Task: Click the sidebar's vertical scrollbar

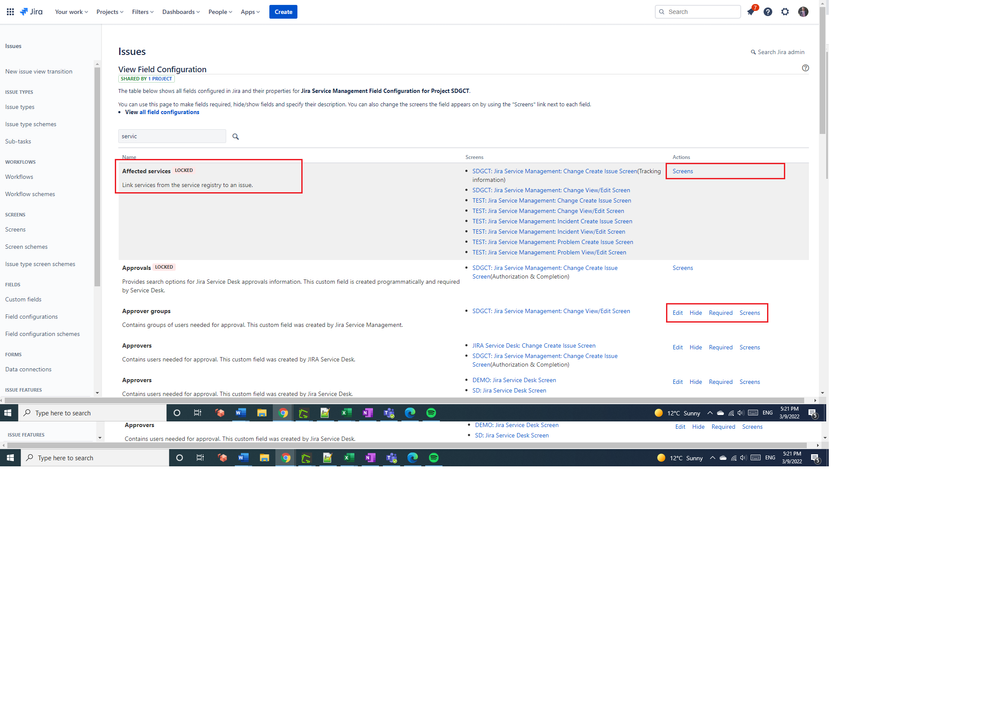Action: 97,178
